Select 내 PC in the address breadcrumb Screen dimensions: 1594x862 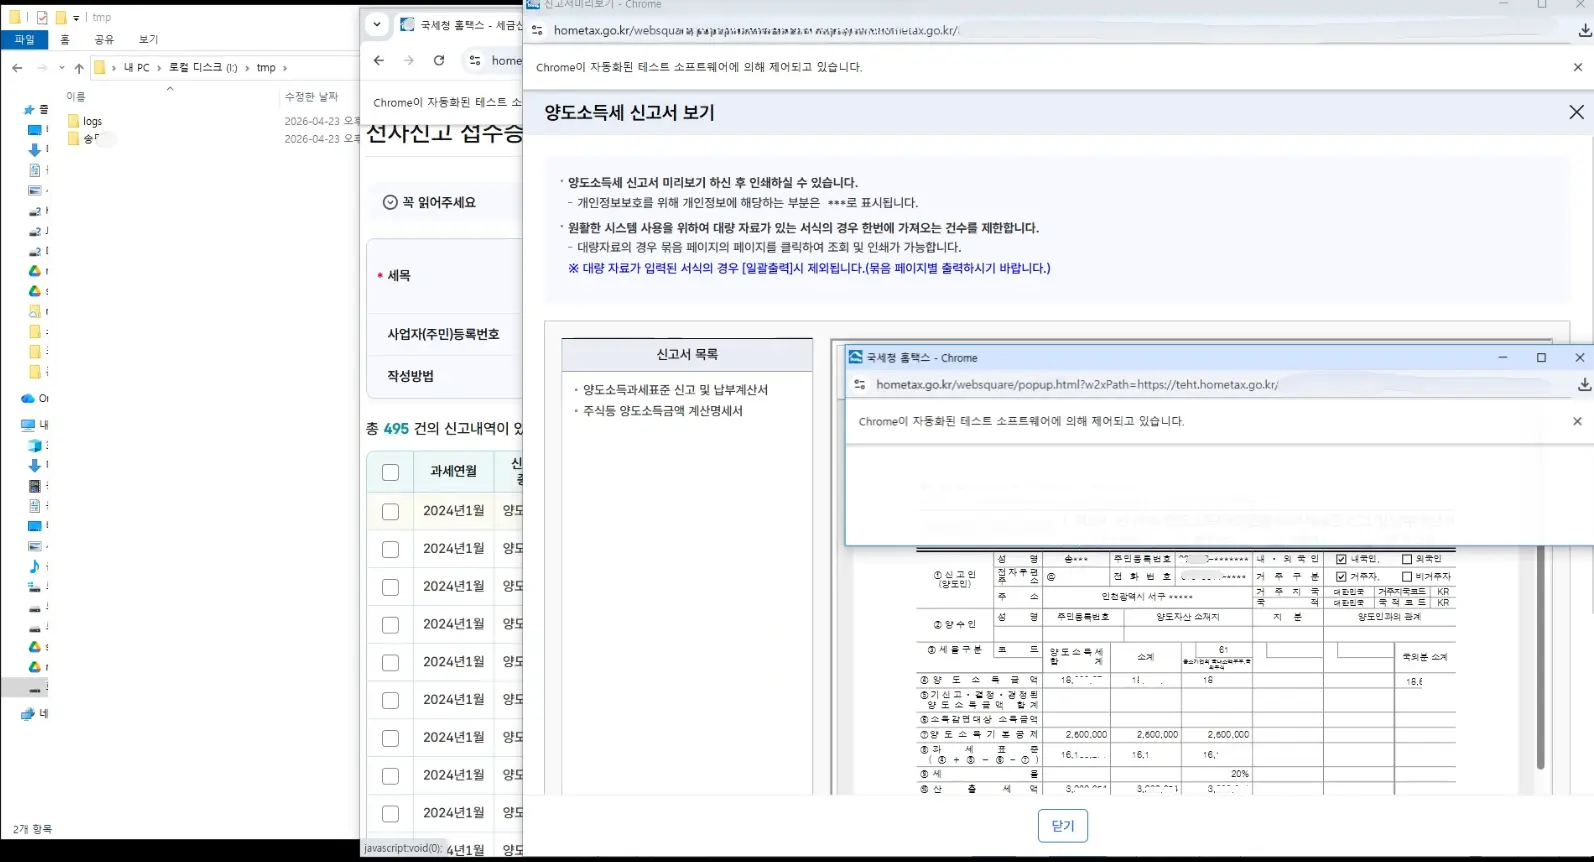[x=136, y=68]
